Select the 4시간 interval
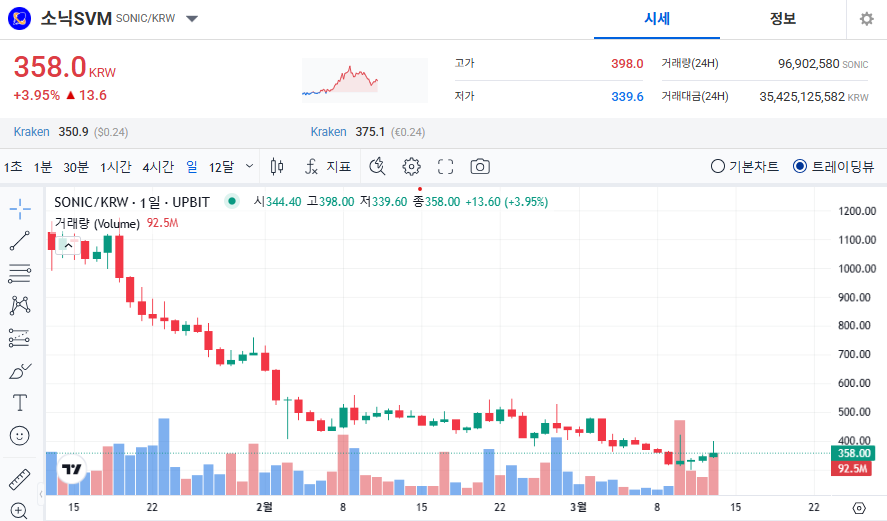This screenshot has width=887, height=521. click(x=158, y=167)
